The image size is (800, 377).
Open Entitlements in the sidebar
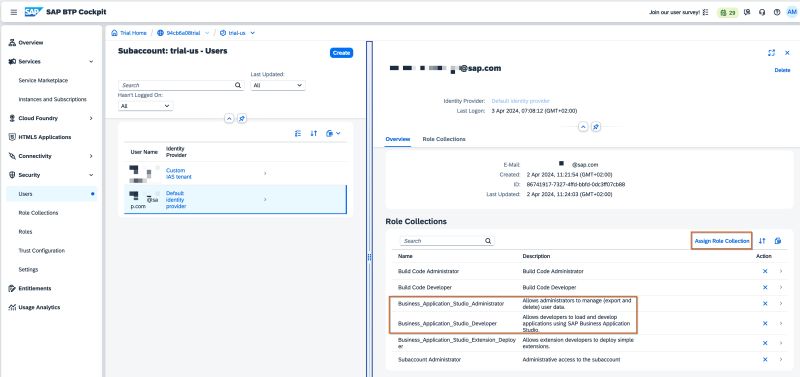[34, 288]
